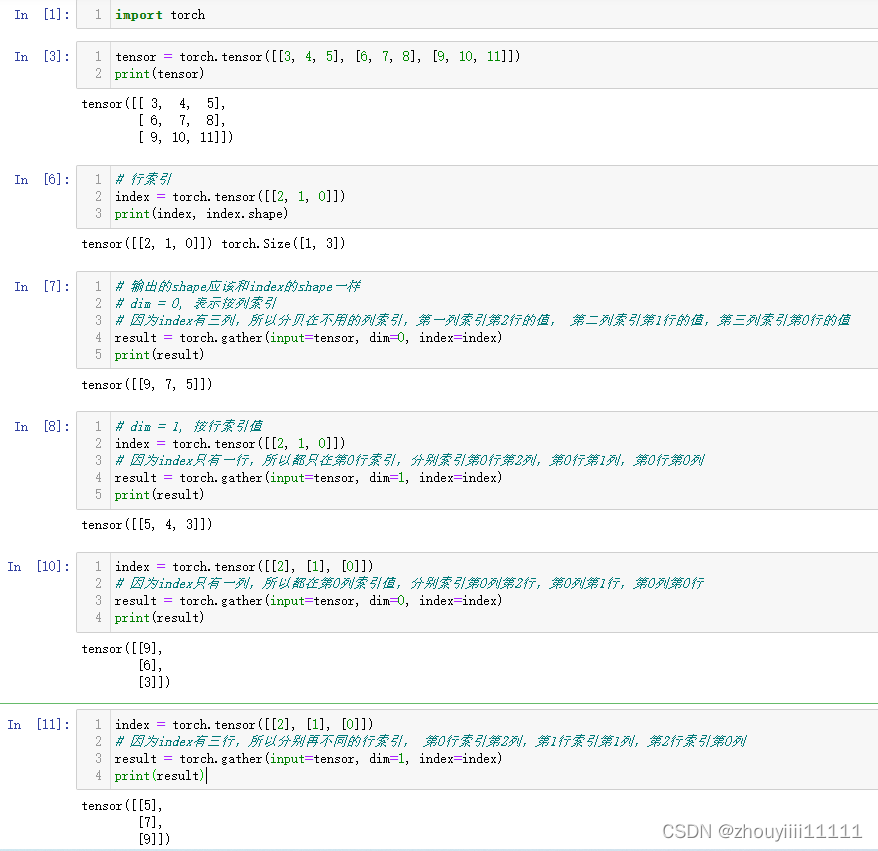Click the column output starting 'tensor([[9],'

tap(125, 666)
